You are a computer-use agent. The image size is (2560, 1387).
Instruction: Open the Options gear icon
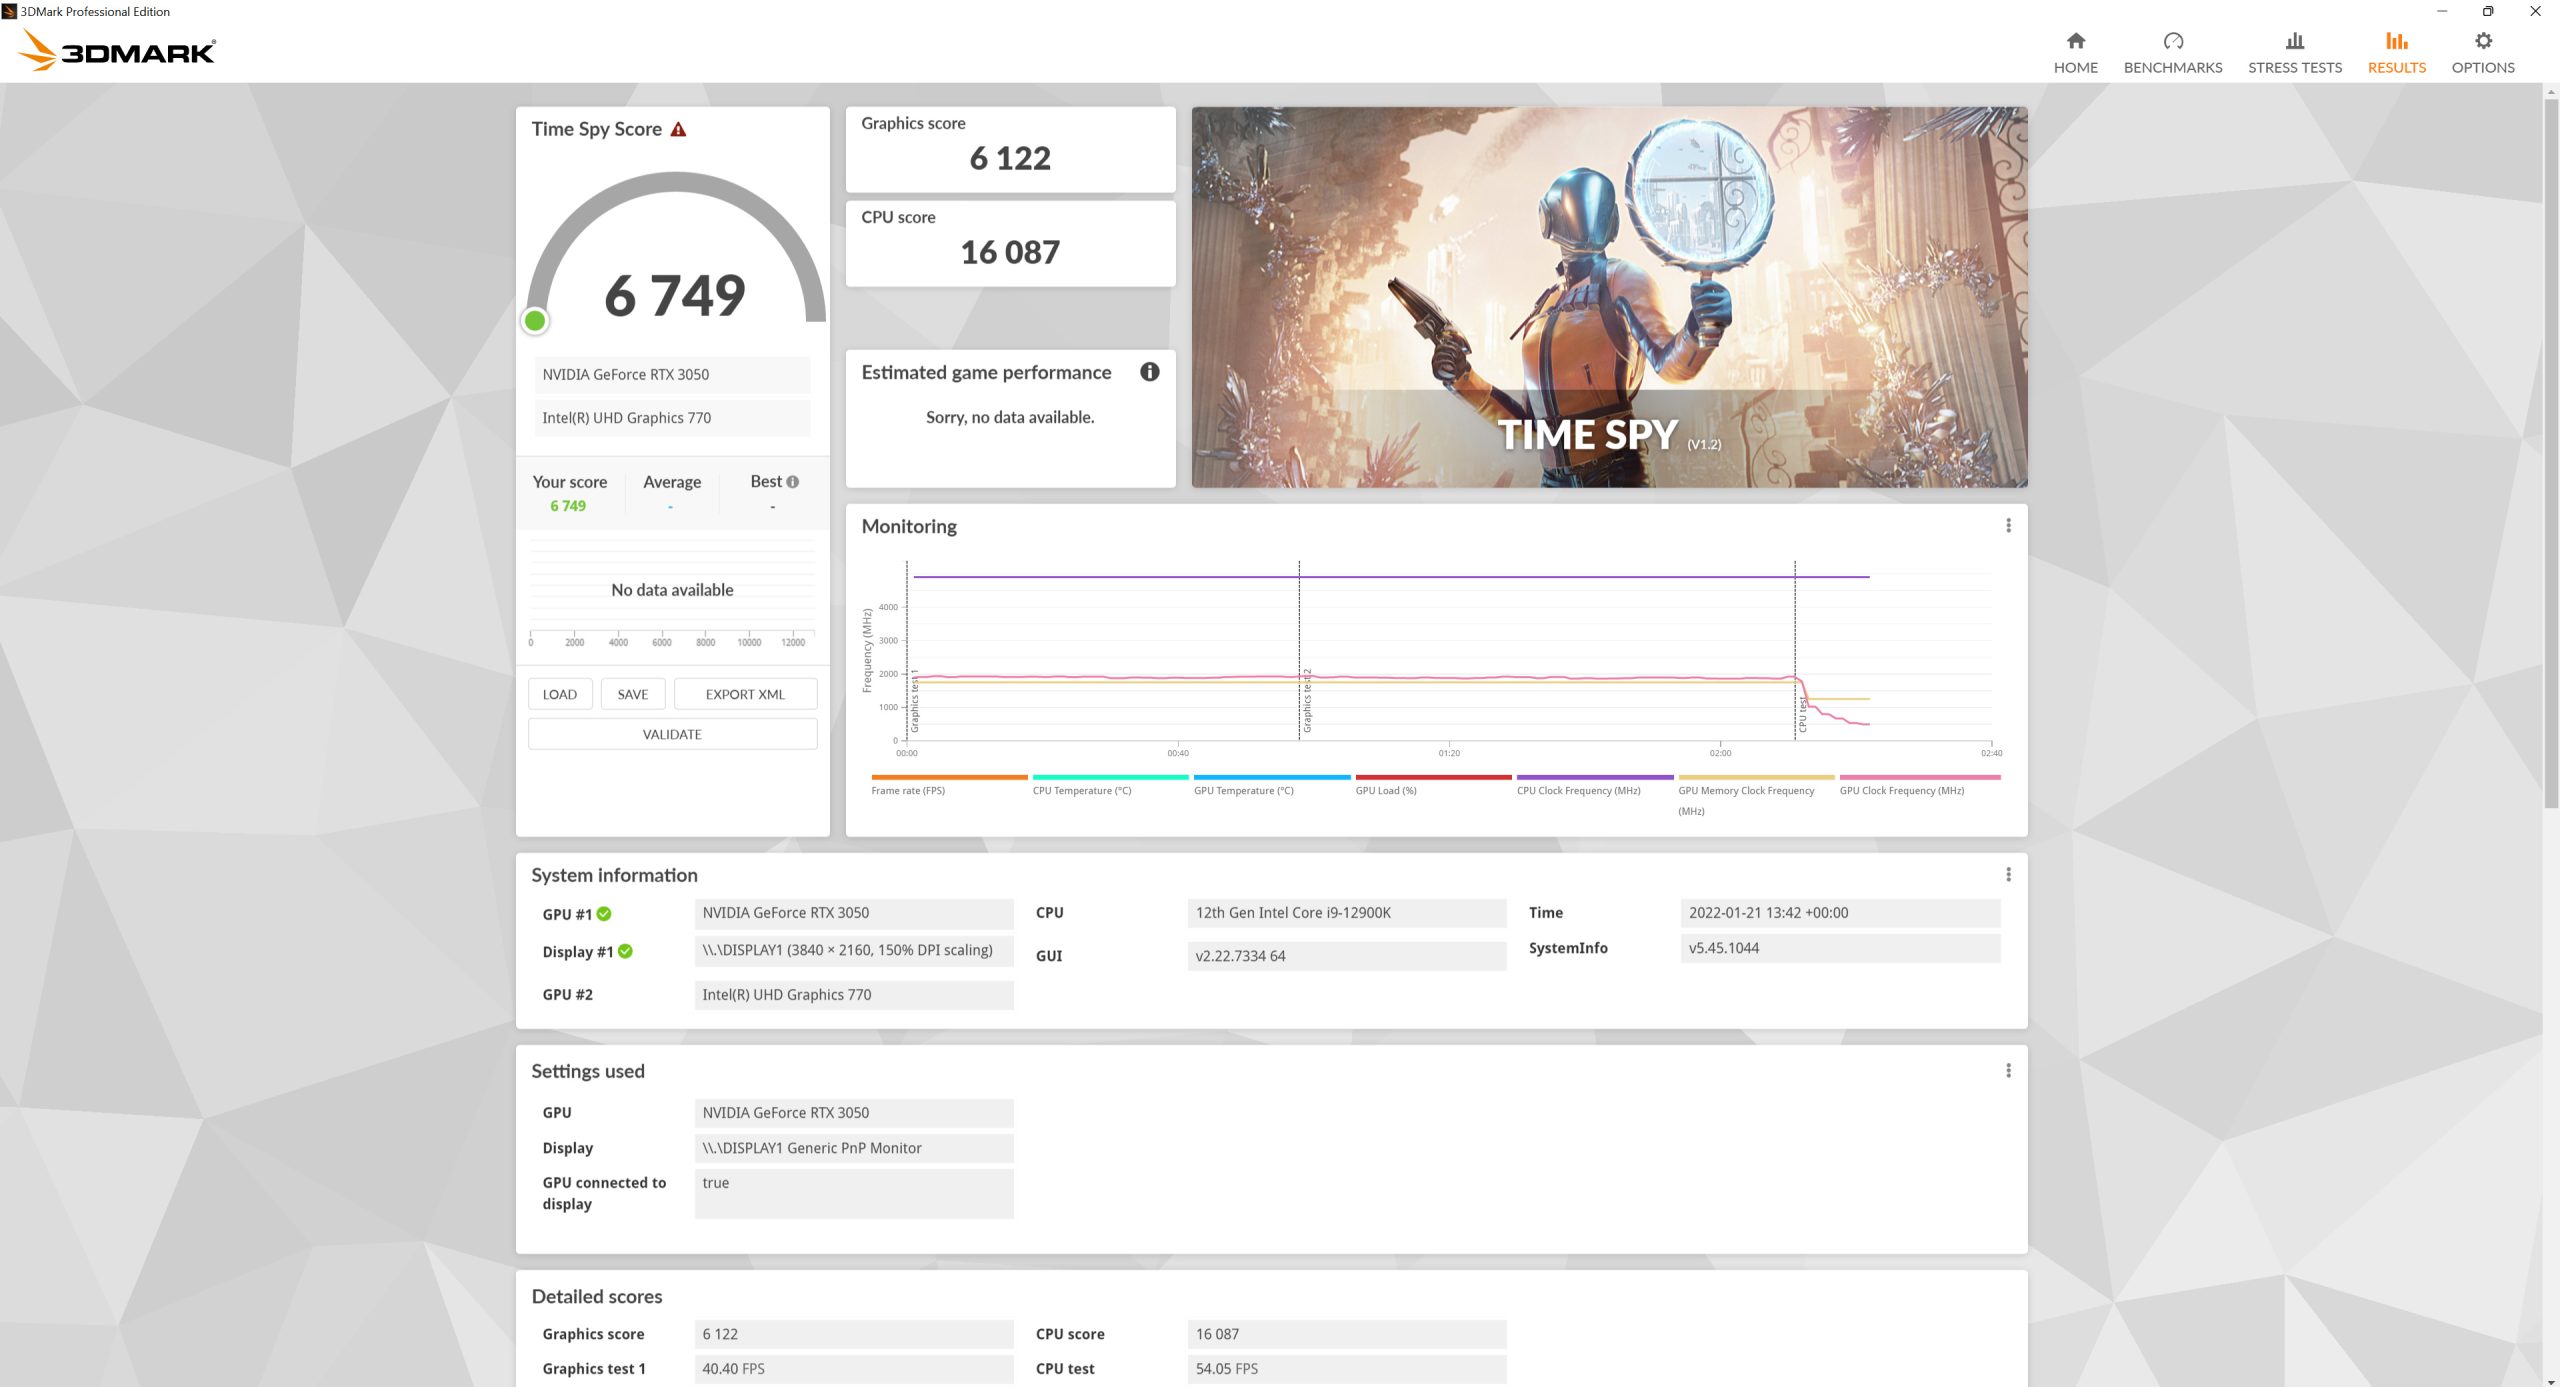pos(2482,42)
